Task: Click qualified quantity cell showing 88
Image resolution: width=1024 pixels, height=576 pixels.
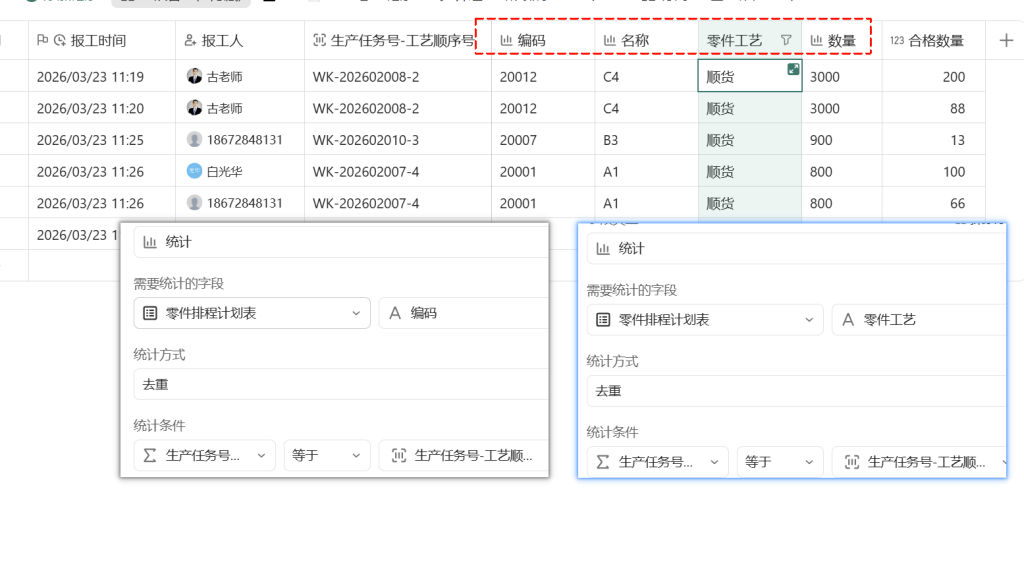Action: click(933, 108)
